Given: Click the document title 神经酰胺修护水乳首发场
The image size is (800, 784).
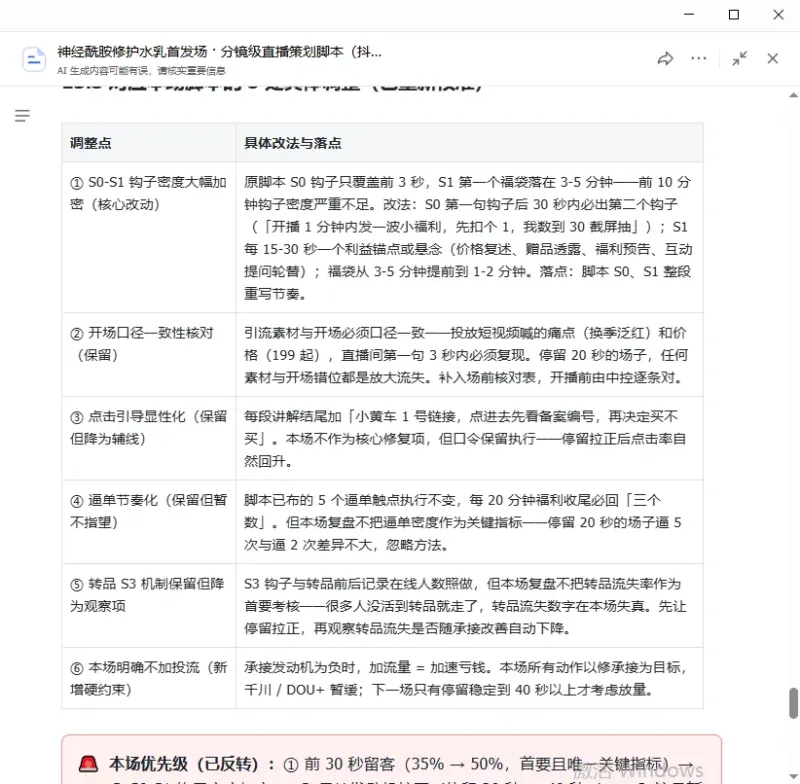Looking at the screenshot, I should pos(219,52).
